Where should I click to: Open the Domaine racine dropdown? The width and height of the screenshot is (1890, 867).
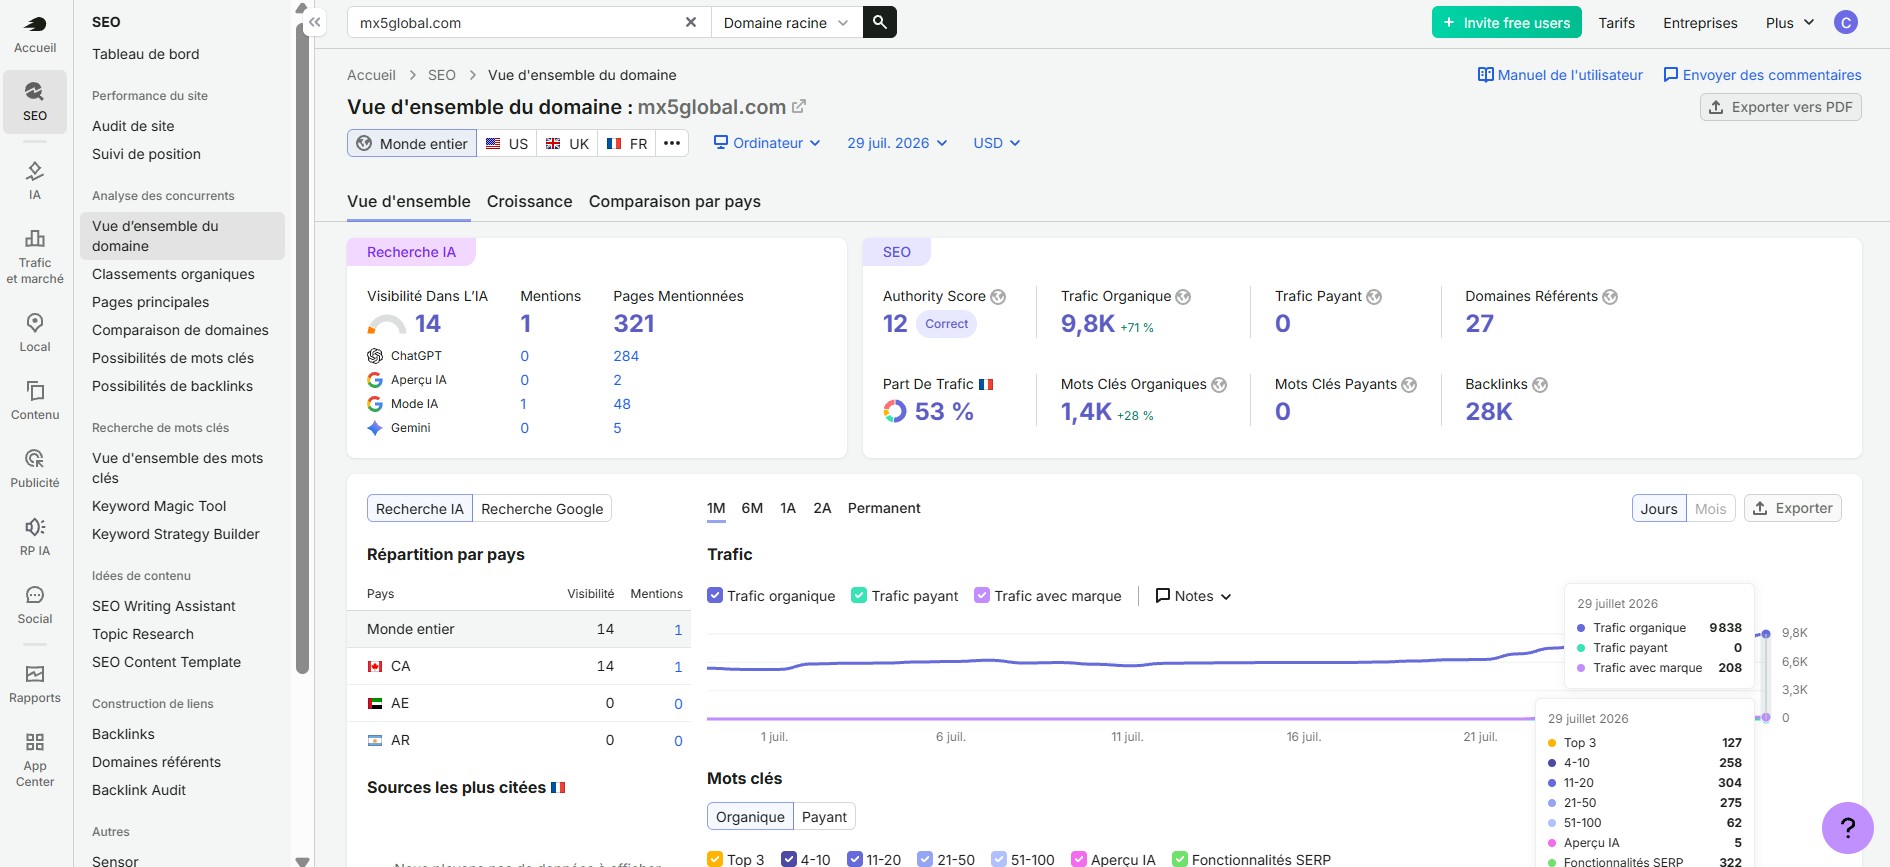click(786, 22)
